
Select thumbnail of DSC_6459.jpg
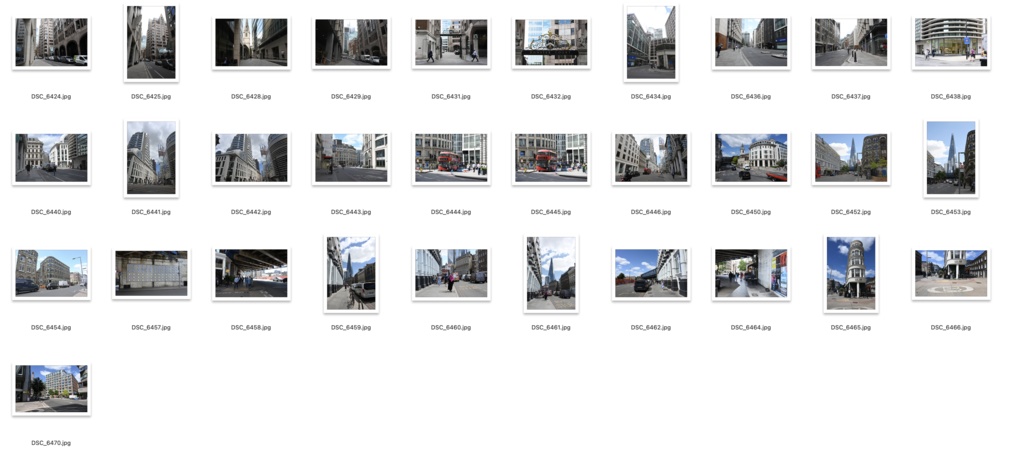coord(351,274)
